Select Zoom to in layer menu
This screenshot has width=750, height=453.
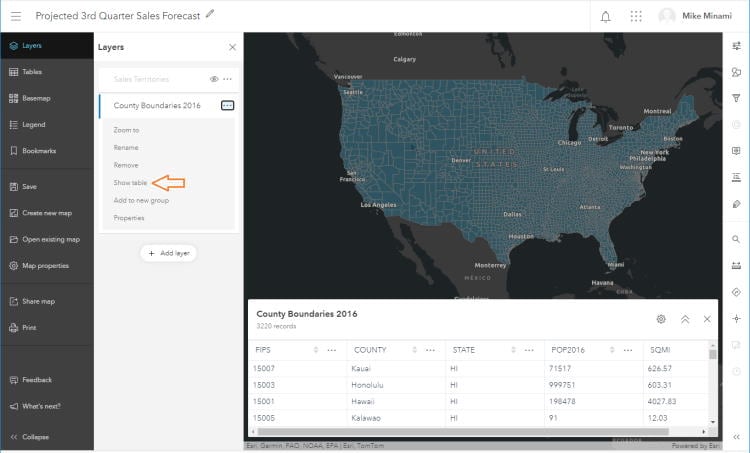coord(126,130)
